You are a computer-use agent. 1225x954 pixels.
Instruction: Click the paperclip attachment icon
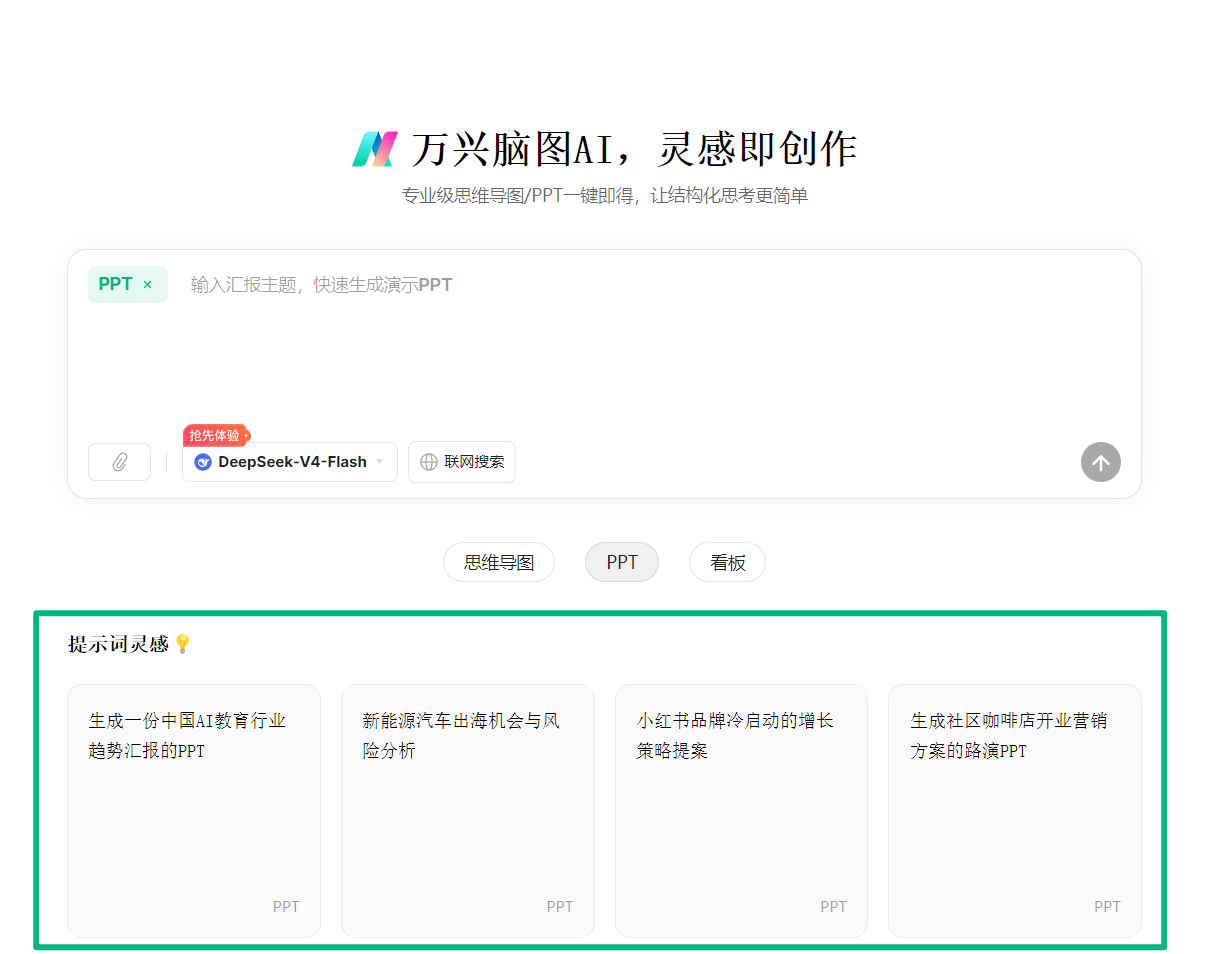click(120, 462)
